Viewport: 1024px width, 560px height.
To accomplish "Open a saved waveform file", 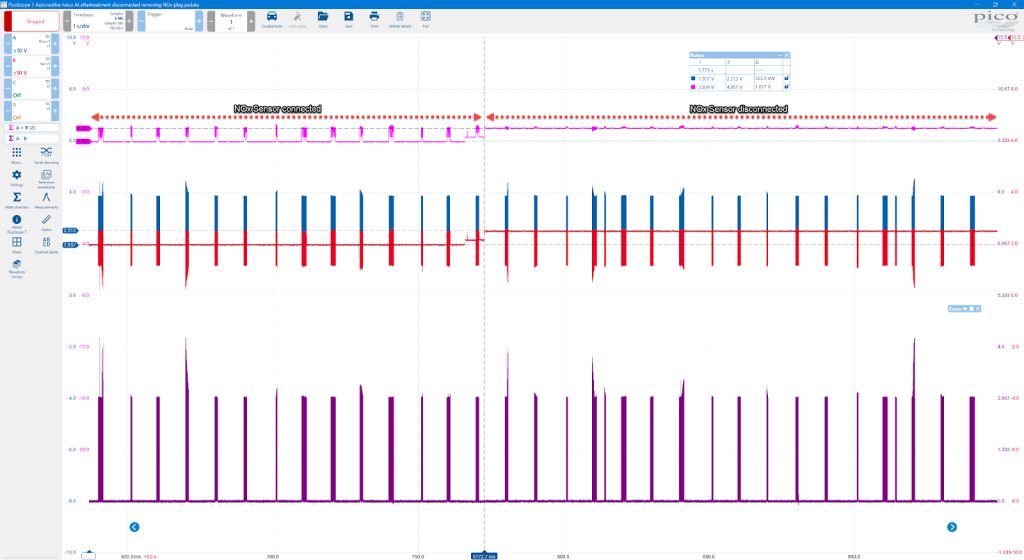I will click(x=323, y=19).
